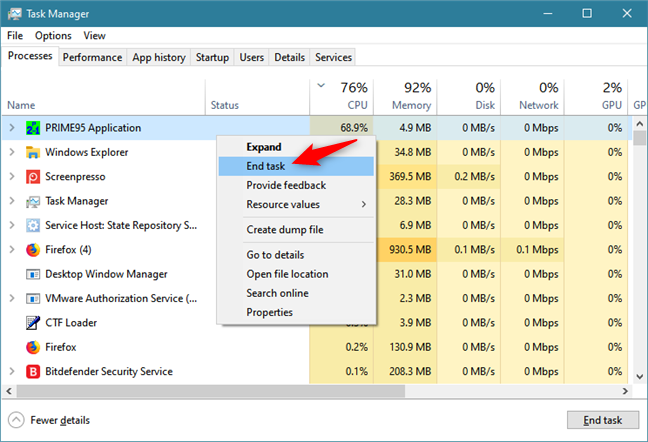Click the Bitdefender Security Service icon
This screenshot has width=648, height=442.
coord(33,371)
